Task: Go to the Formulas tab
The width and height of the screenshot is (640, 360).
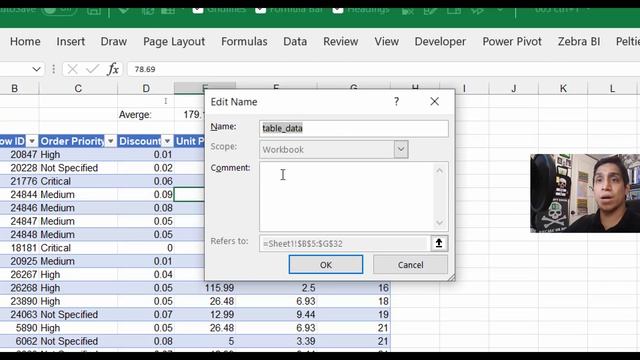Action: (244, 41)
